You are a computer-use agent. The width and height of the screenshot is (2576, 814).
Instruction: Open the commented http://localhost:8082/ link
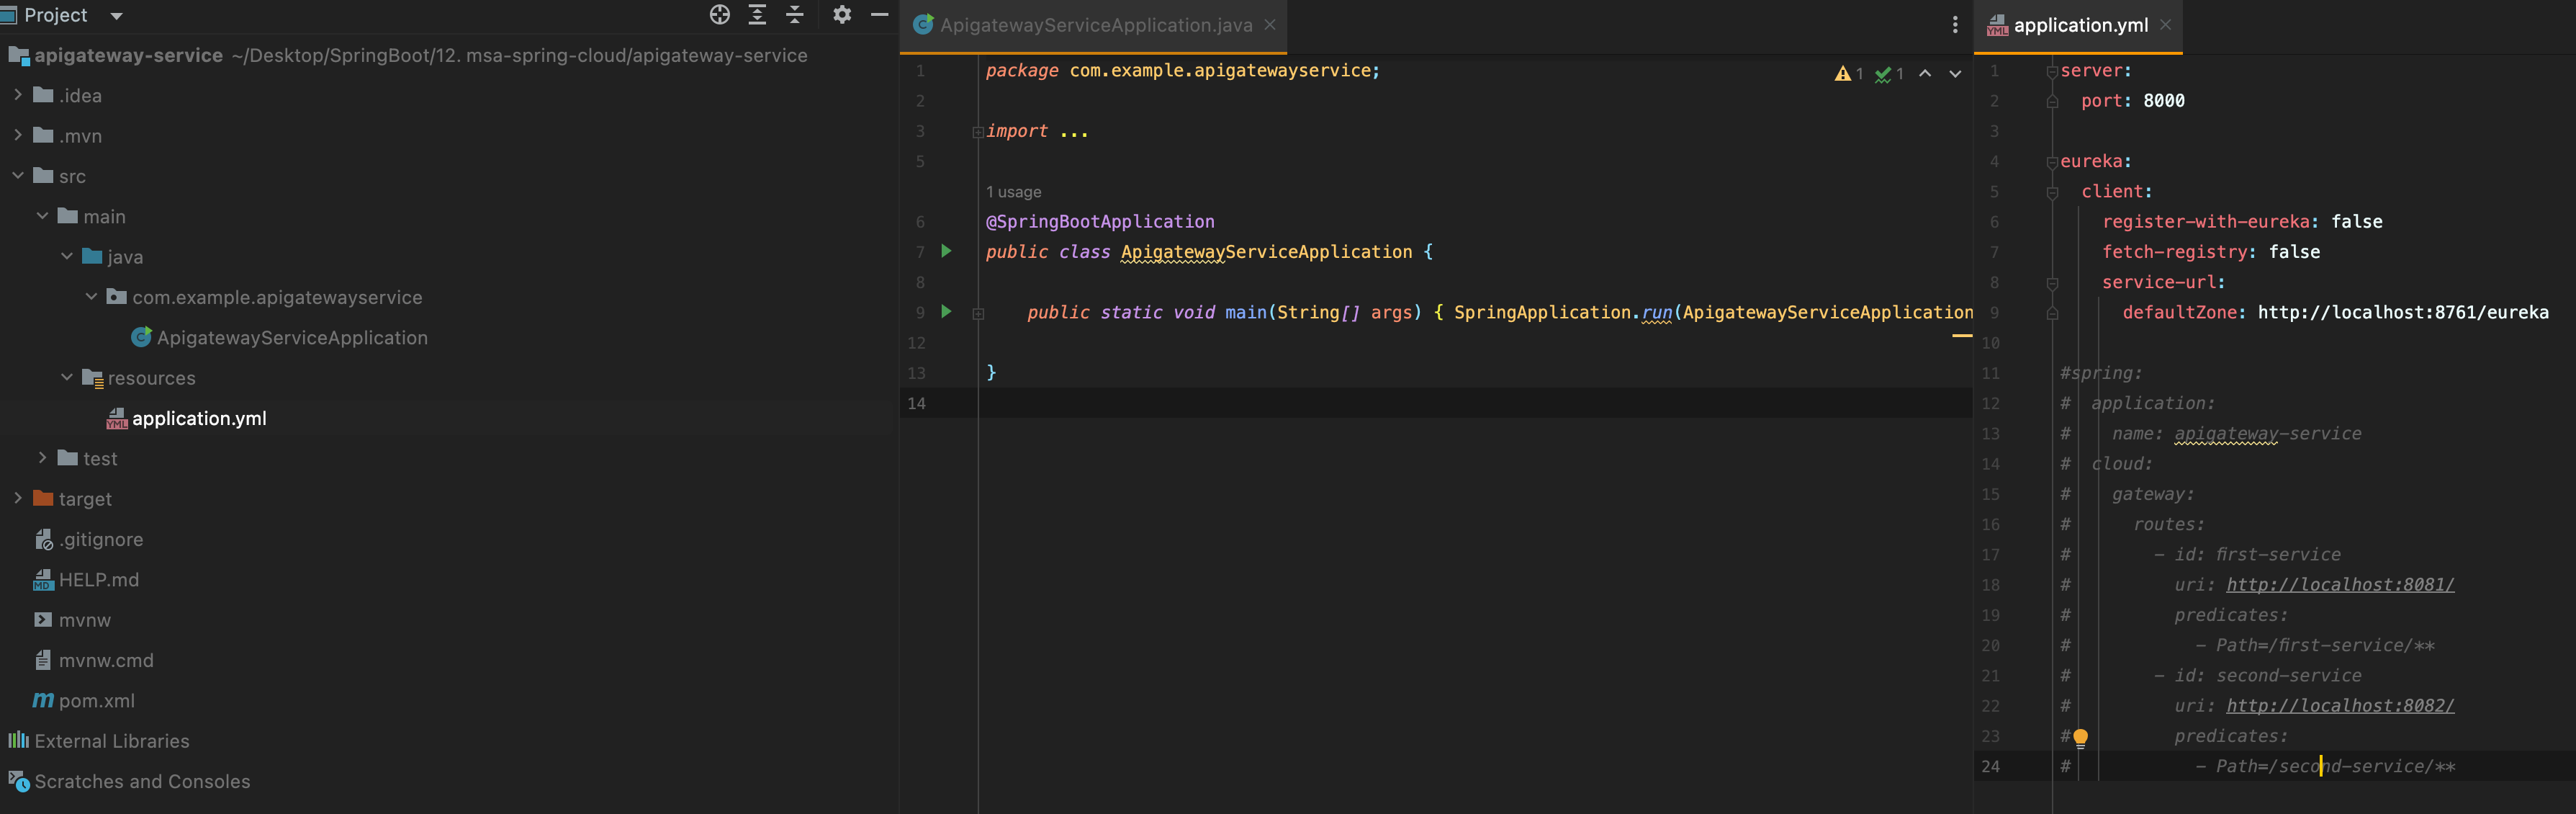2340,705
